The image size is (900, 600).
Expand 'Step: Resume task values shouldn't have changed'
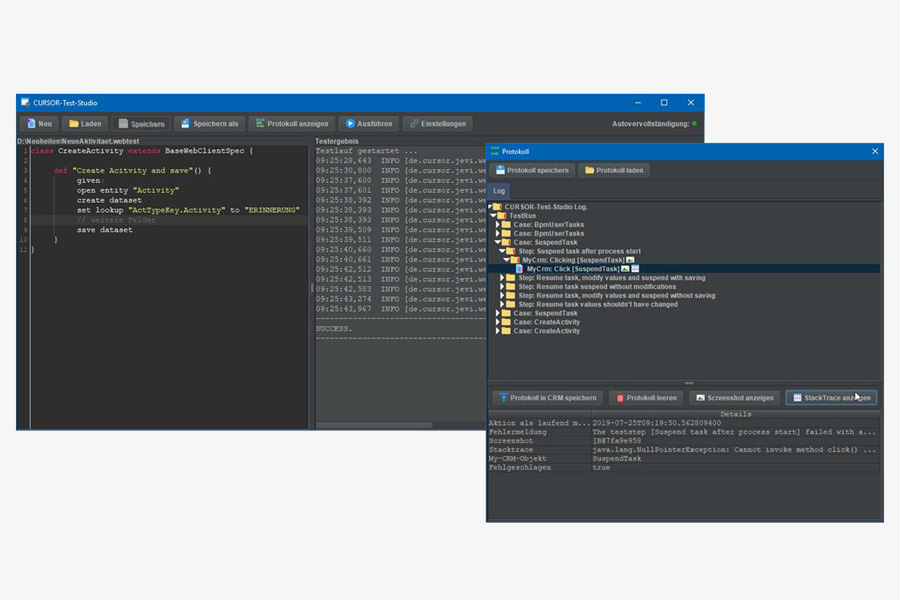point(502,304)
